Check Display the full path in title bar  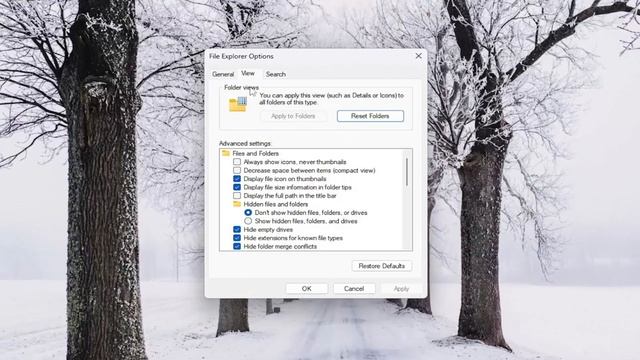coord(237,196)
